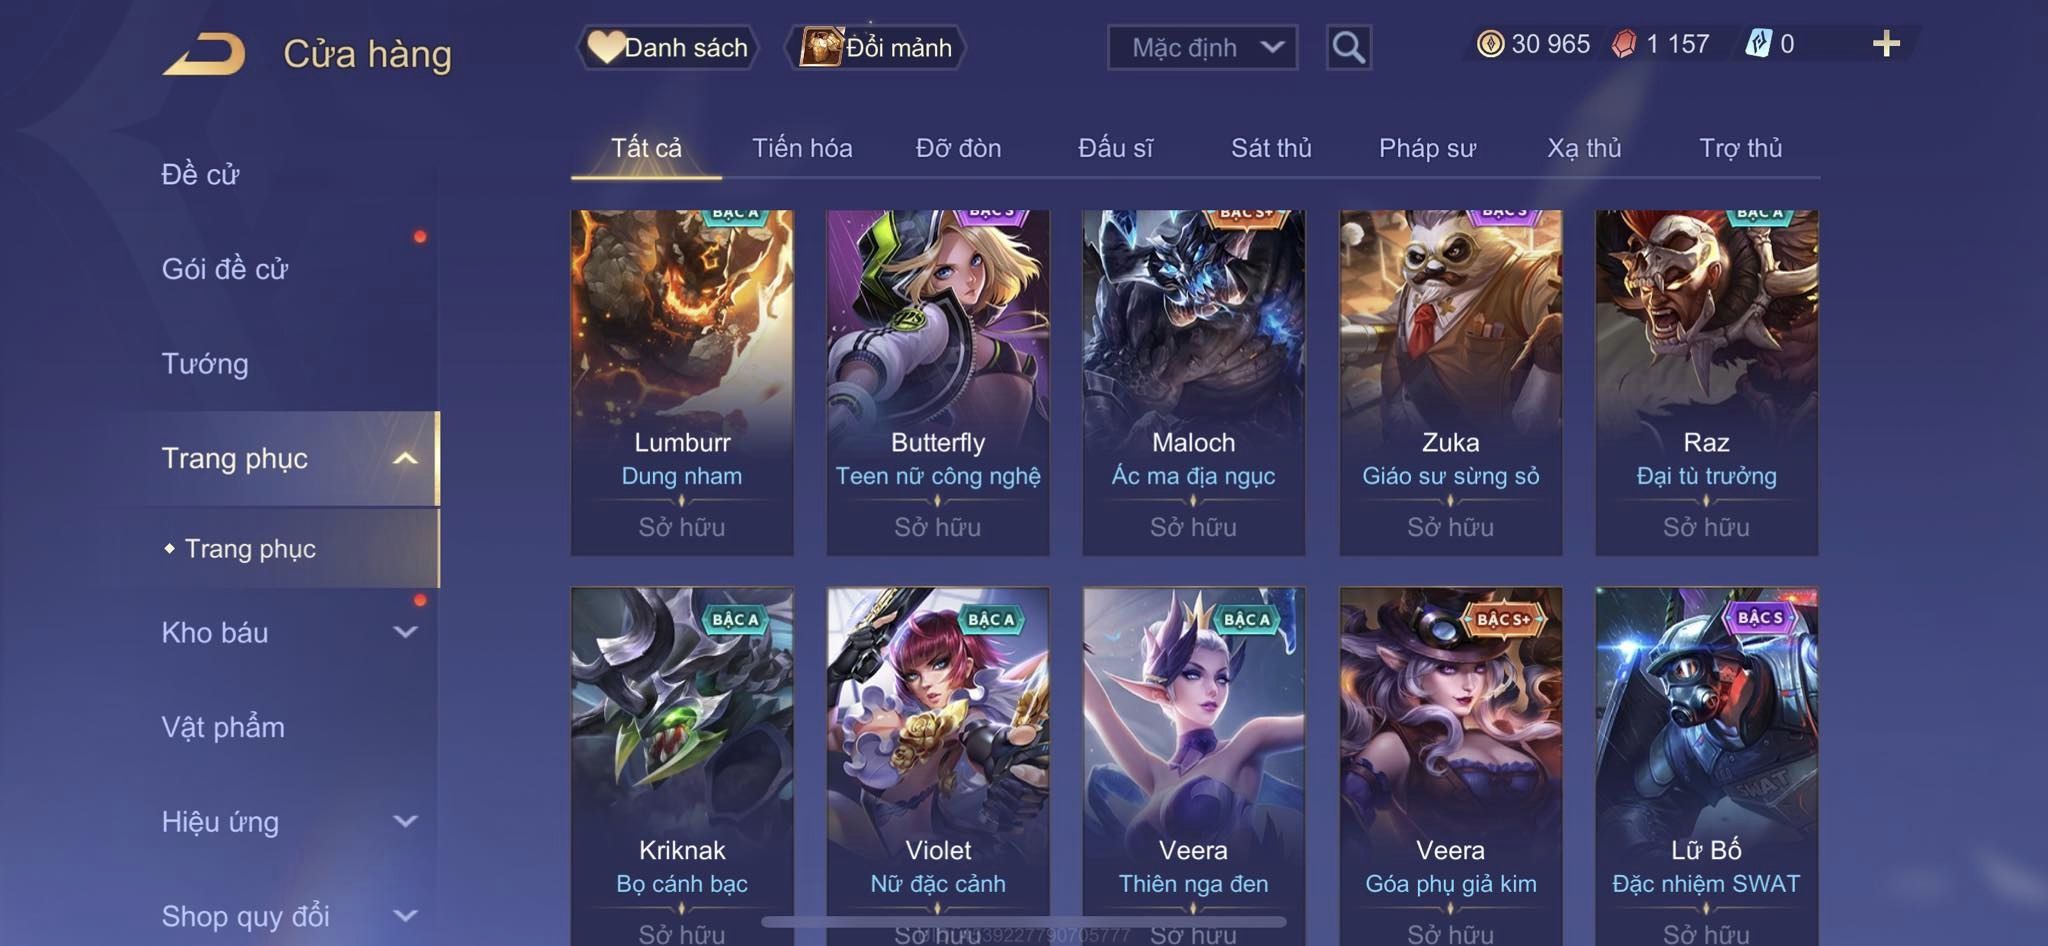Switch to the Pháp sư tab

[x=1427, y=148]
